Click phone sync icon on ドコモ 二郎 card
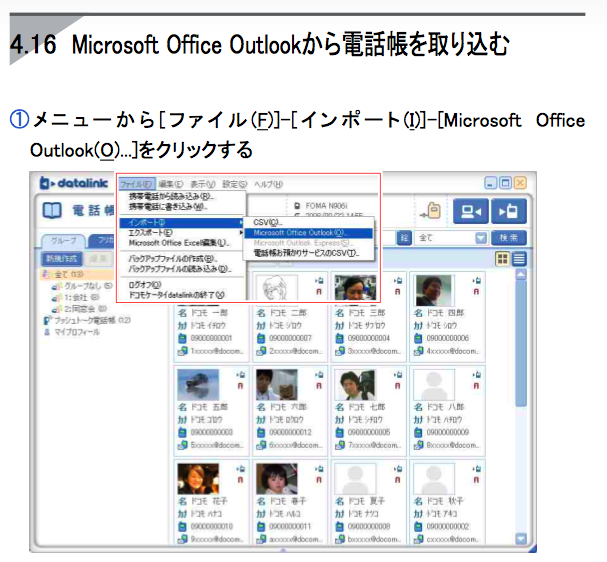Viewport: 607px width, 562px height. 319,281
